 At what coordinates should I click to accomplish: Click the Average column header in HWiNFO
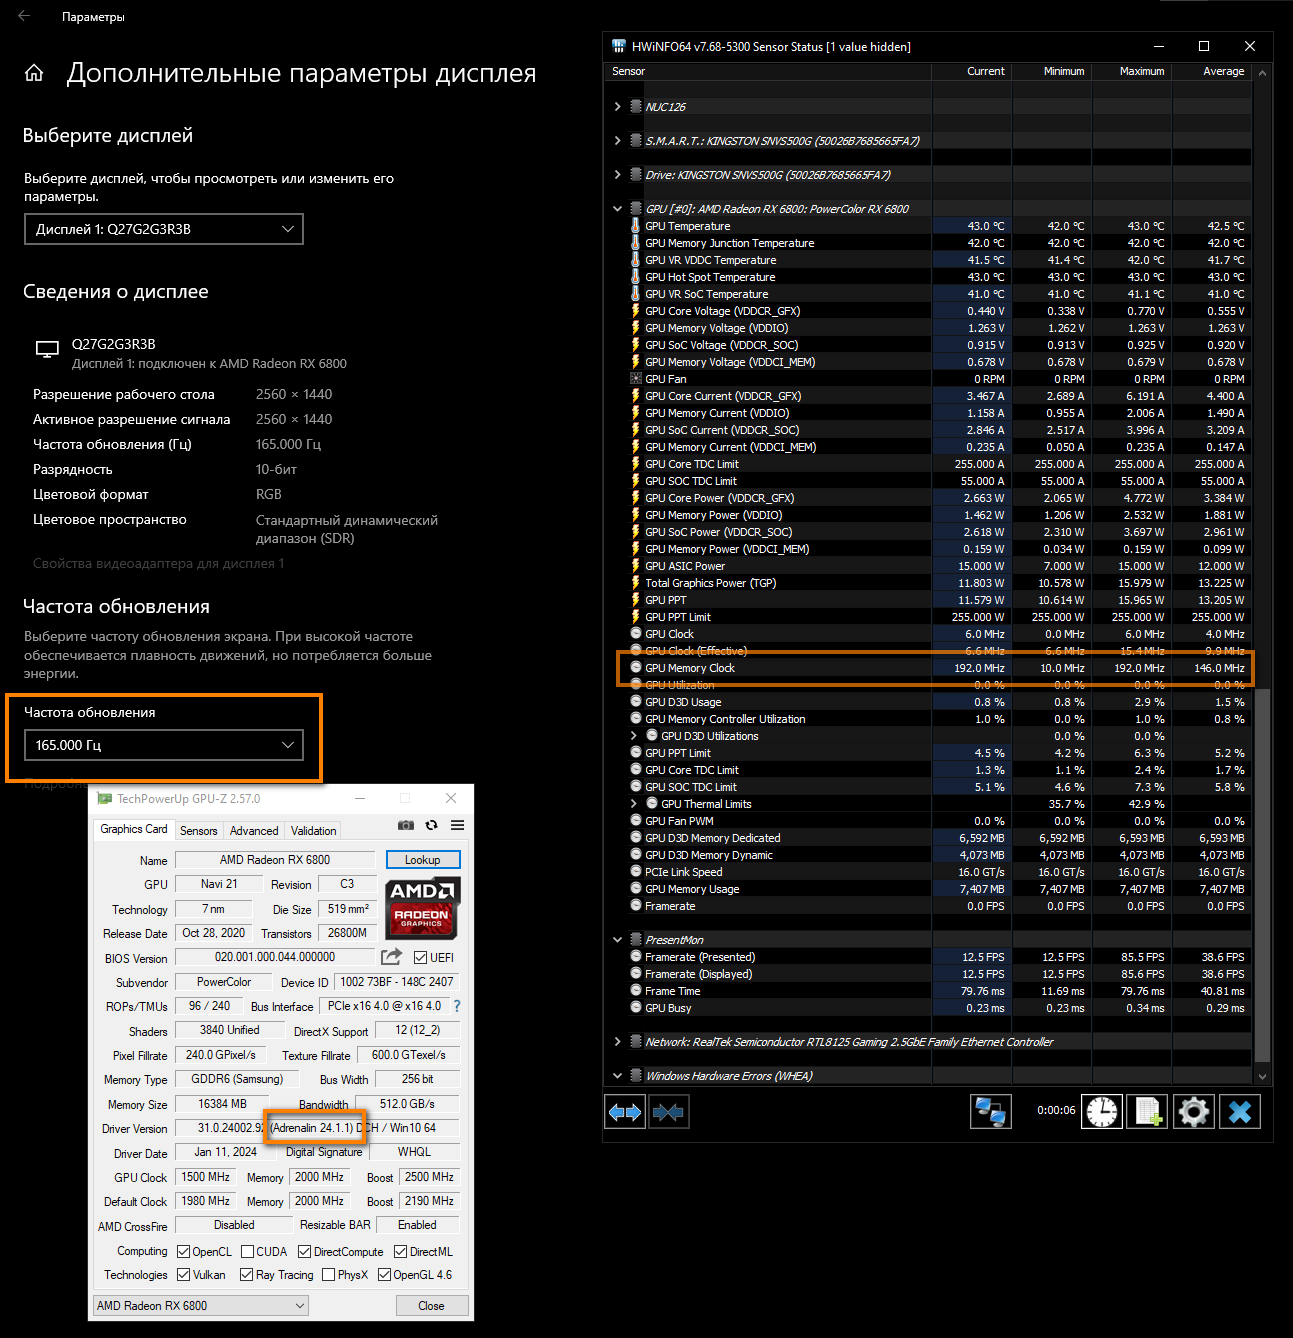[1212, 71]
